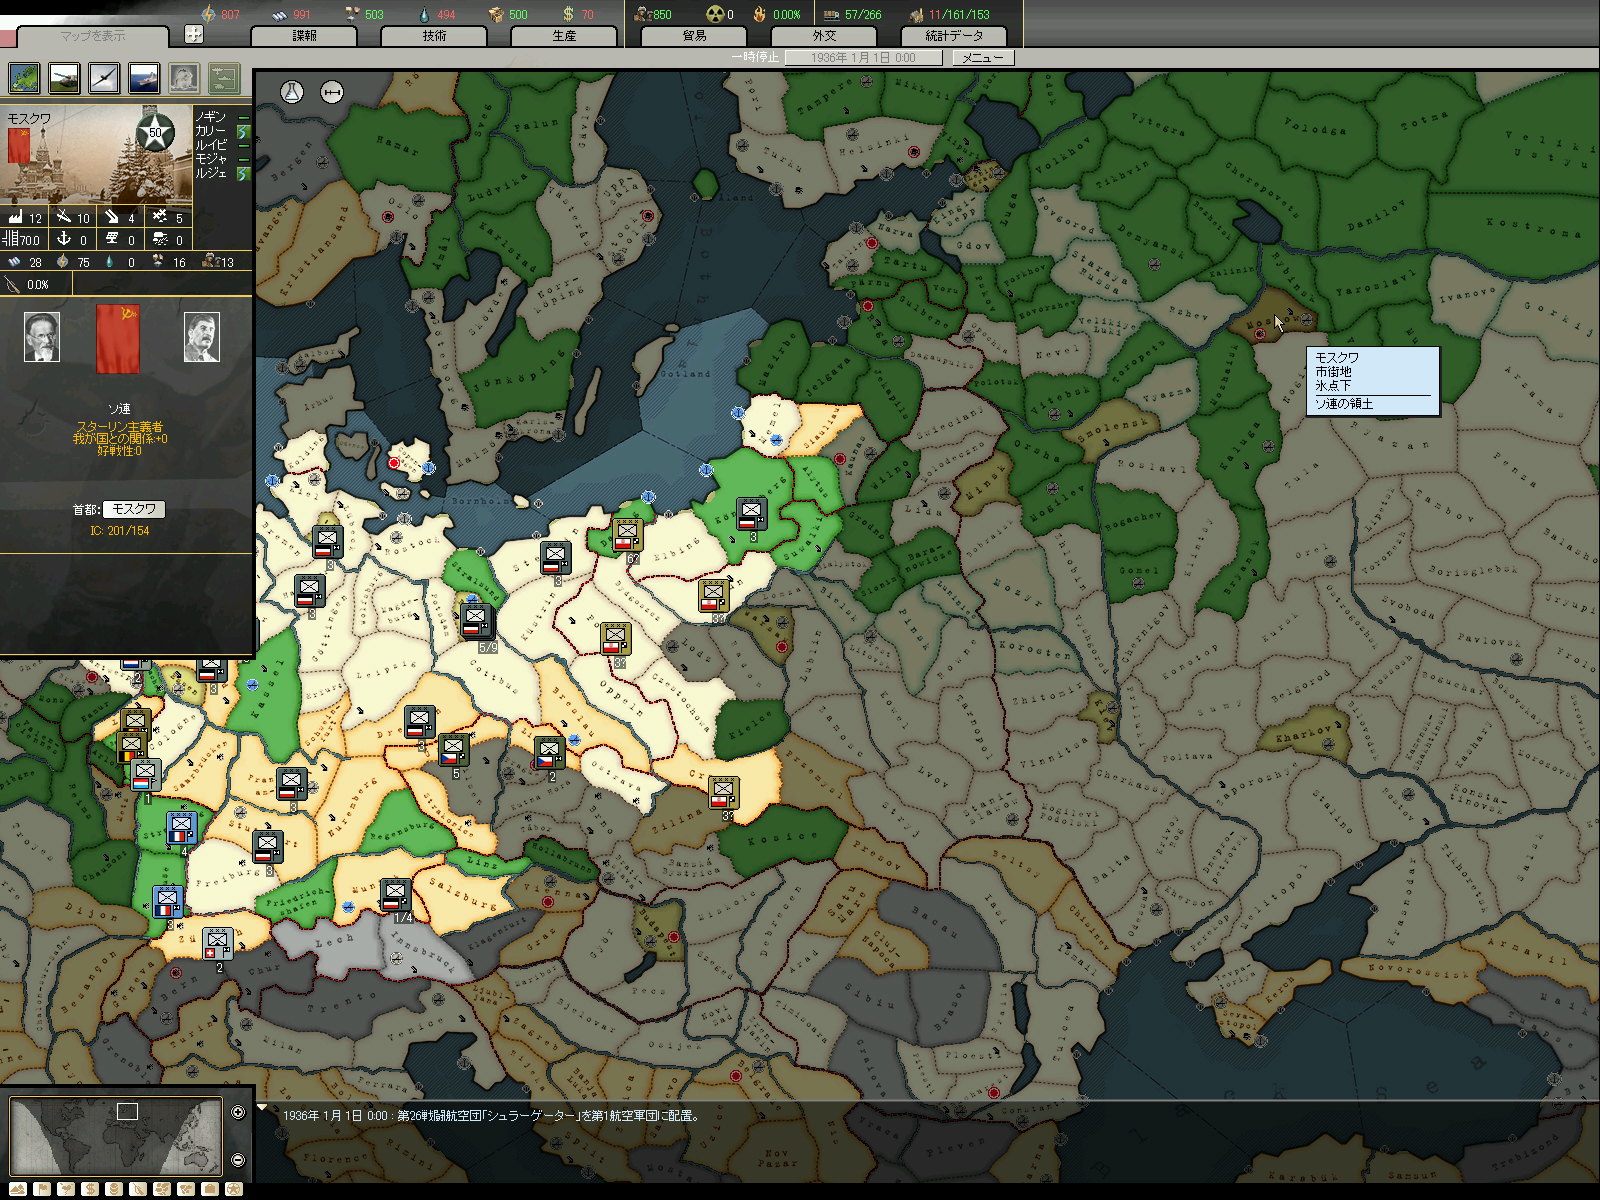
Task: Zoom in with the minimap plus button
Action: point(238,1112)
